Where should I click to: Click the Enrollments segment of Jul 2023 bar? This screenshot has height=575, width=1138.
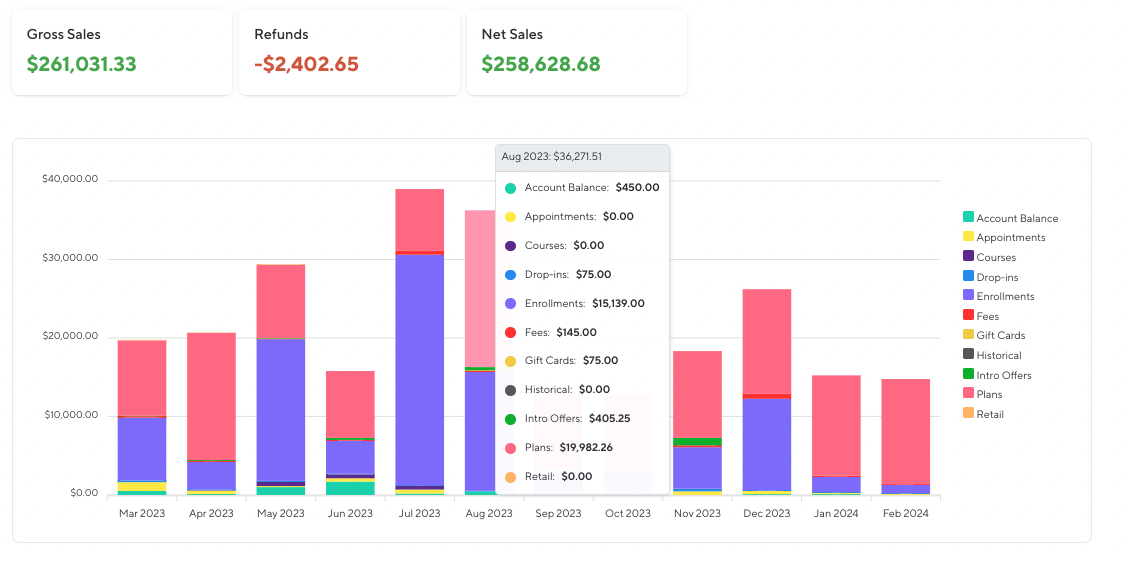(x=419, y=370)
